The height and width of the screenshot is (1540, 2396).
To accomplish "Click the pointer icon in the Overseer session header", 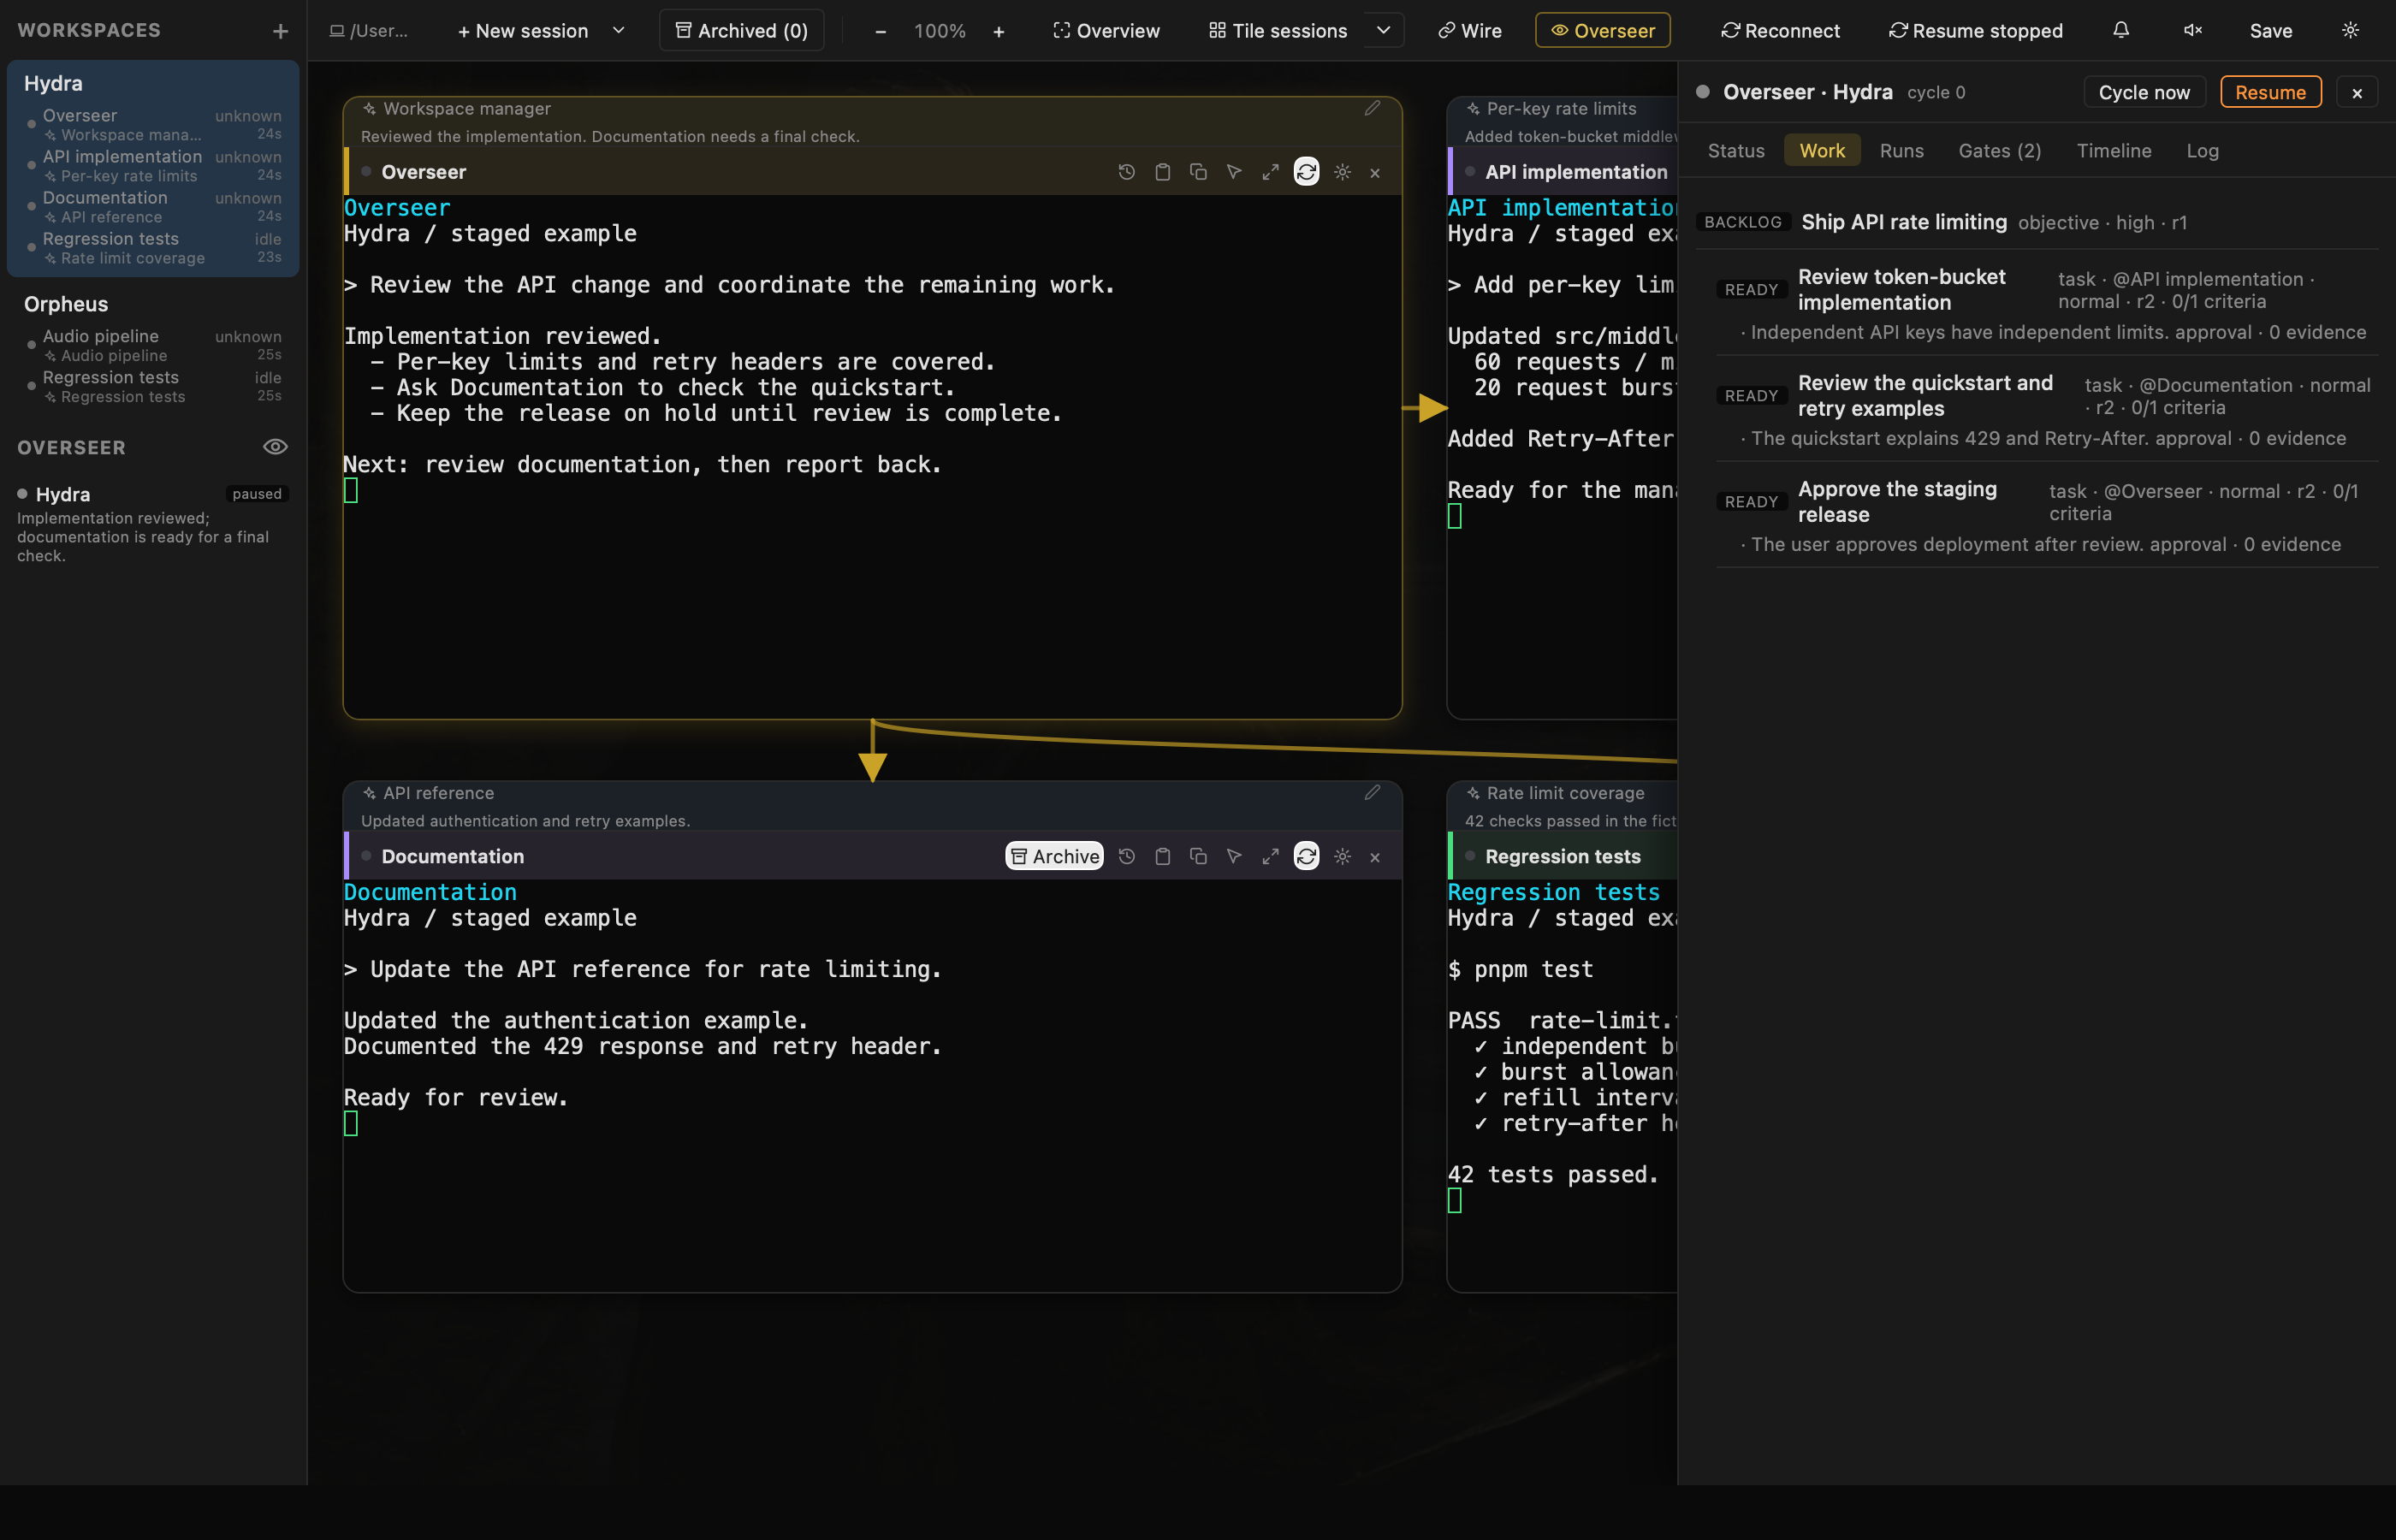I will point(1234,172).
